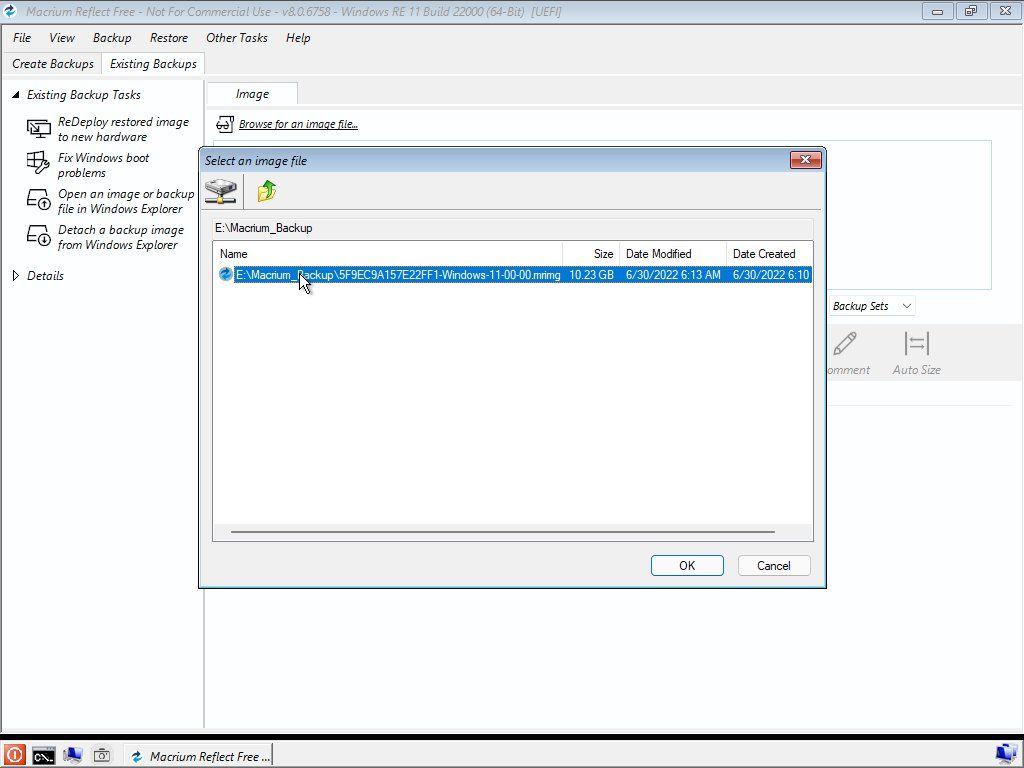Click Open an image or backup file link
Viewport: 1024px width, 768px height.
126,201
